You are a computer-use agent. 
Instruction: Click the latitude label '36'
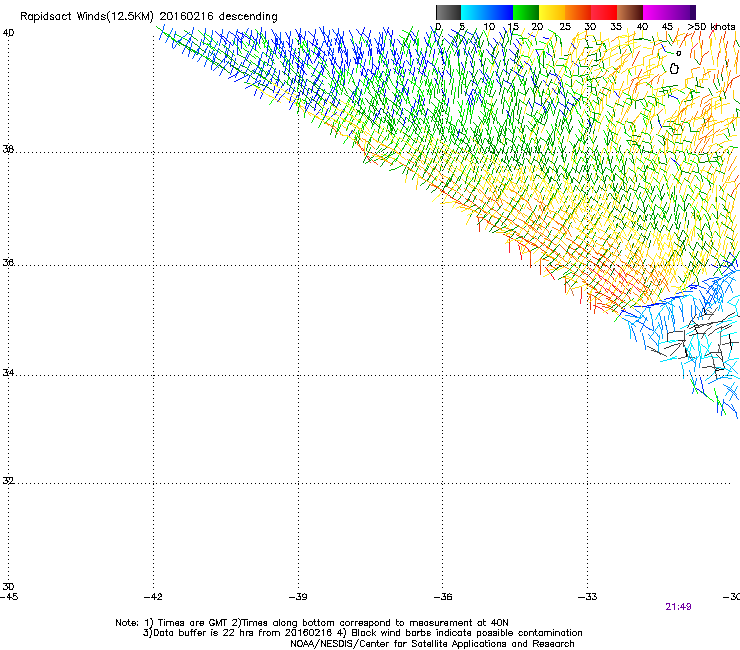8,262
